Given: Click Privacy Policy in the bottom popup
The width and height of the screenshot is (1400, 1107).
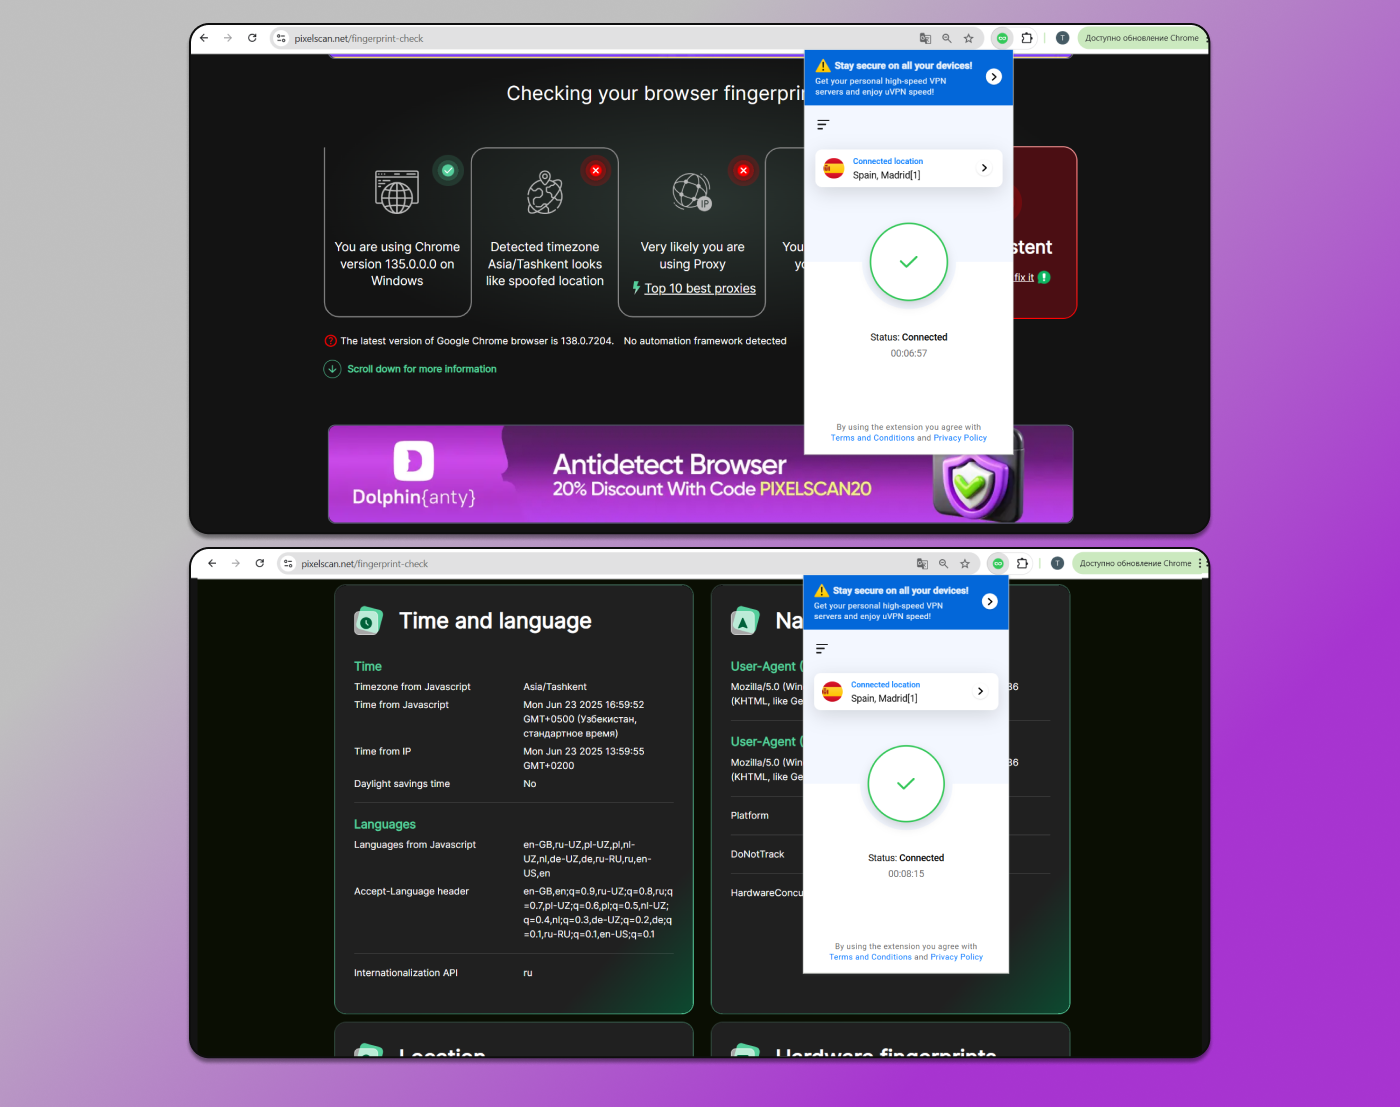Looking at the screenshot, I should point(956,957).
